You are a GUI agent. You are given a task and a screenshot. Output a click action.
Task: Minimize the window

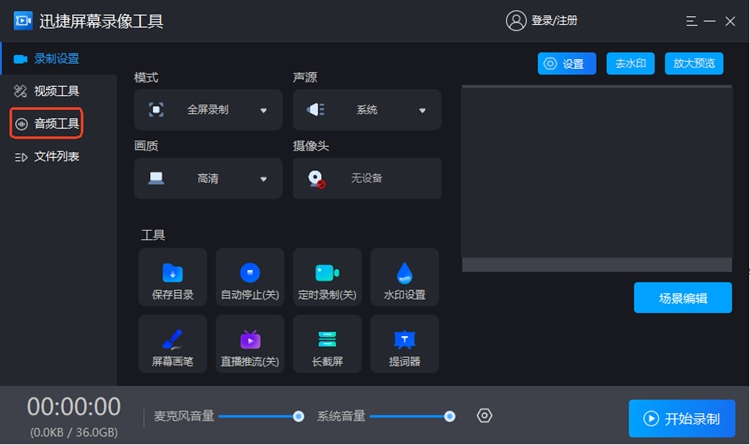coord(710,21)
